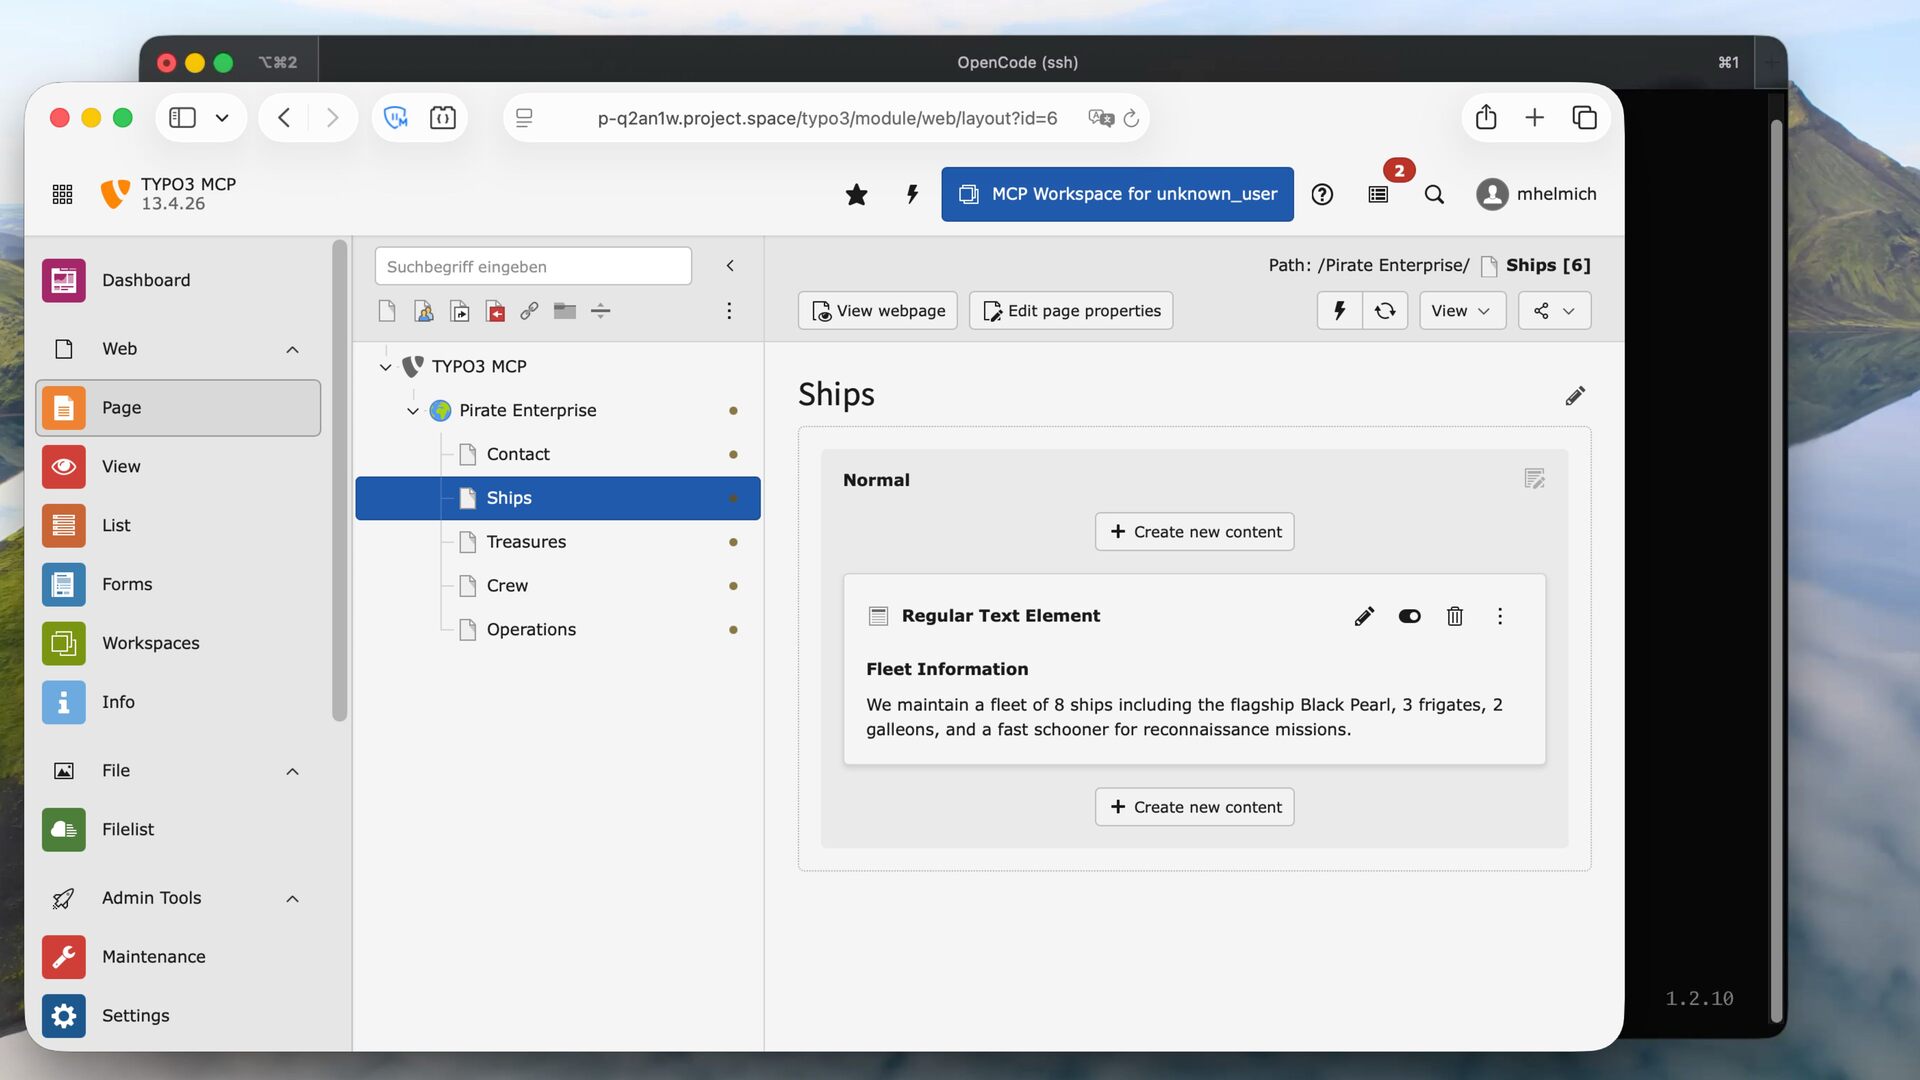Toggle visibility of Regular Text Element
This screenshot has width=1920, height=1080.
coord(1409,616)
